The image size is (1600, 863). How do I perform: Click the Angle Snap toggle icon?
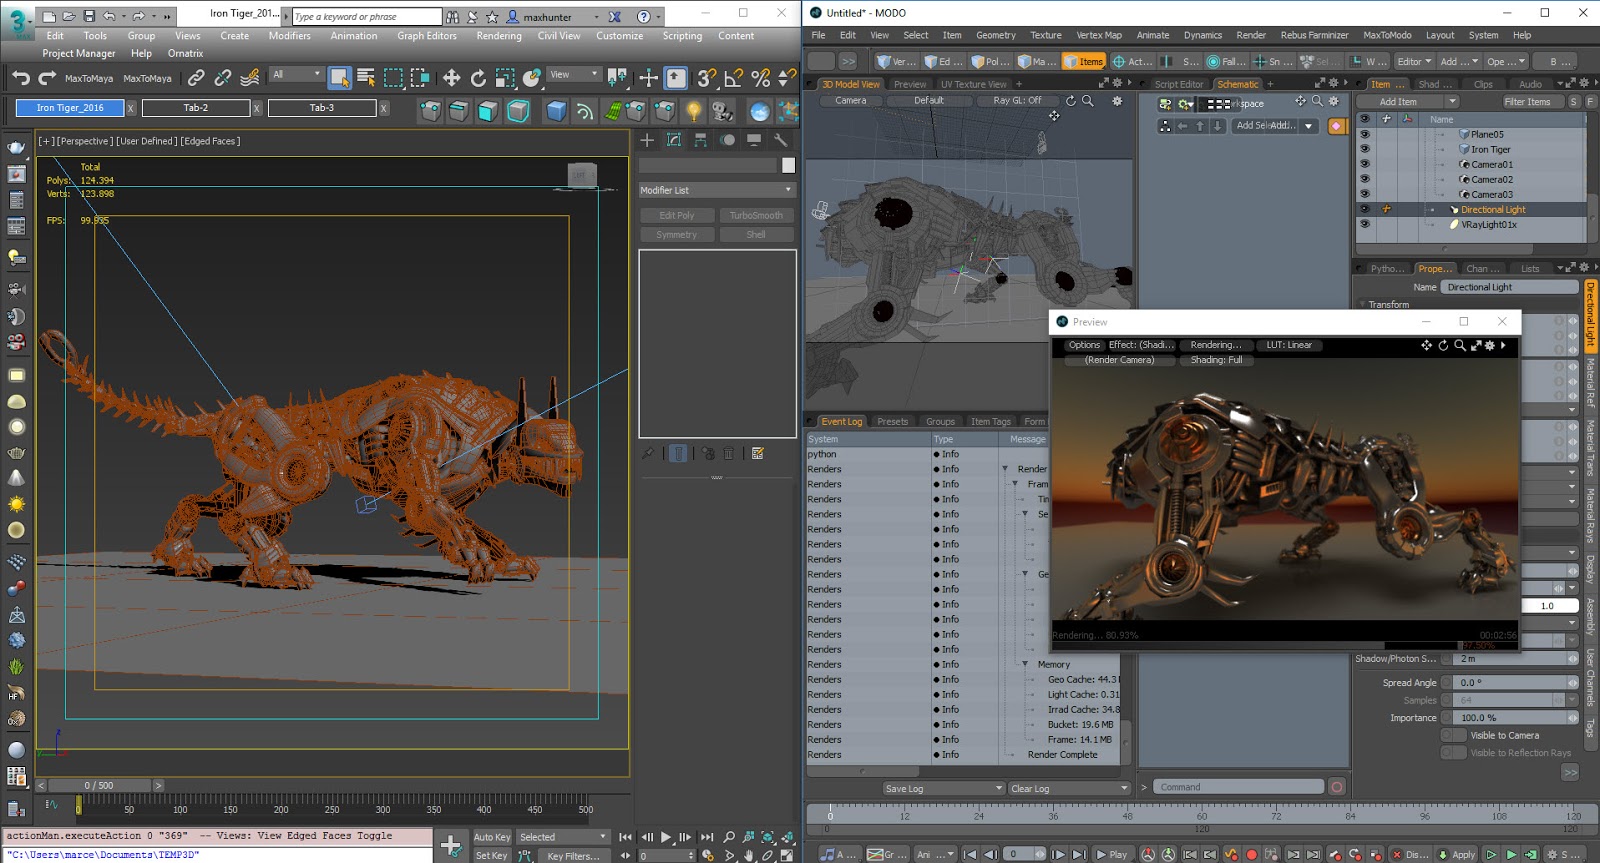(x=734, y=78)
